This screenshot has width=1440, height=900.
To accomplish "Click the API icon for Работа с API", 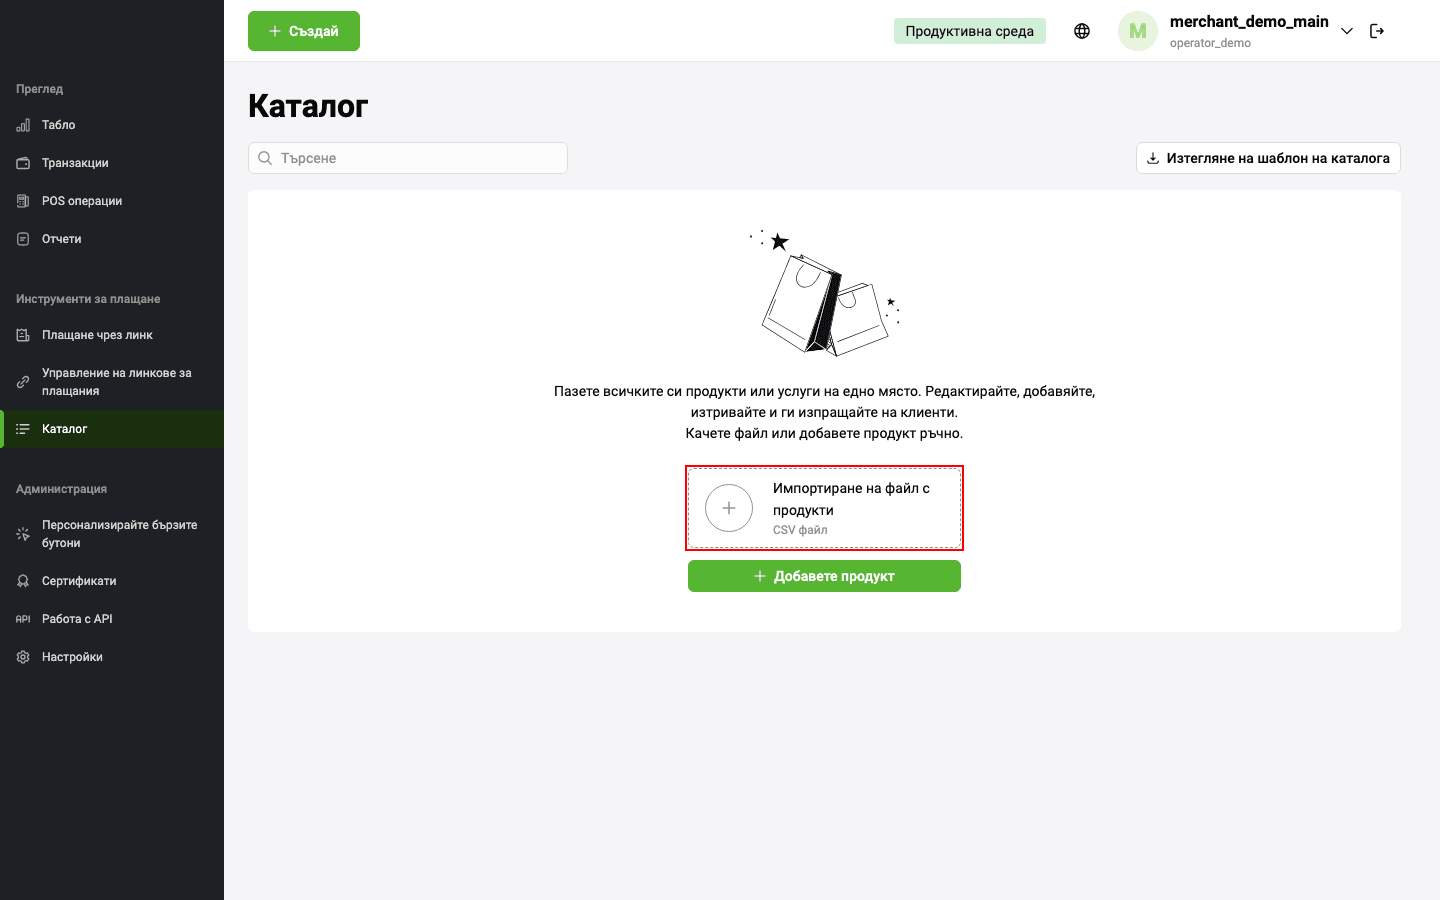I will coord(23,619).
